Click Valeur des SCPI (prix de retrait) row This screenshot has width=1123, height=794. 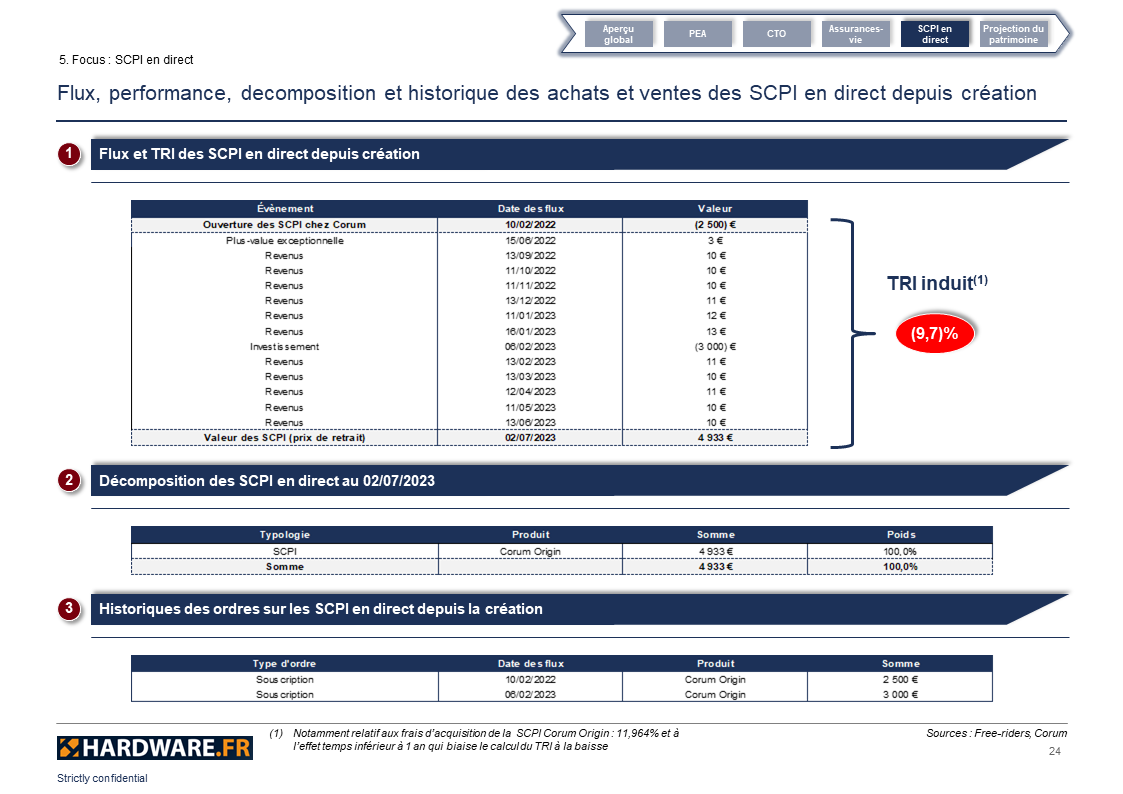tap(469, 437)
